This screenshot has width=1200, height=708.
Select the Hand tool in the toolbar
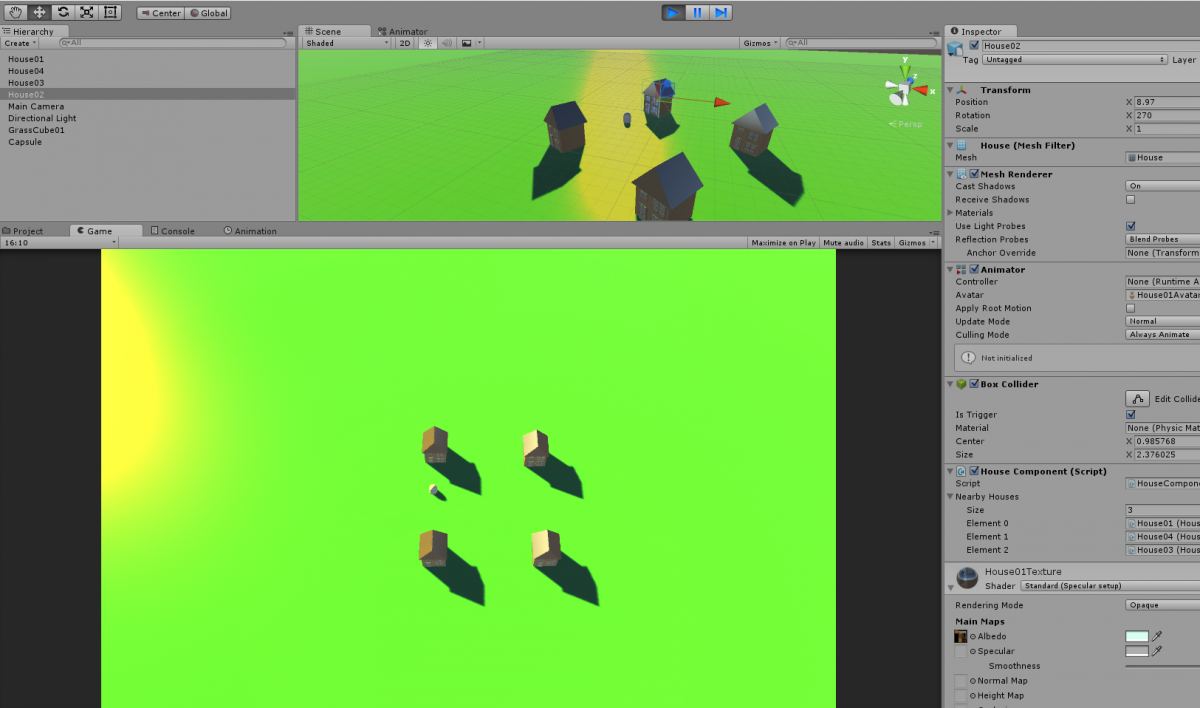pyautogui.click(x=16, y=12)
